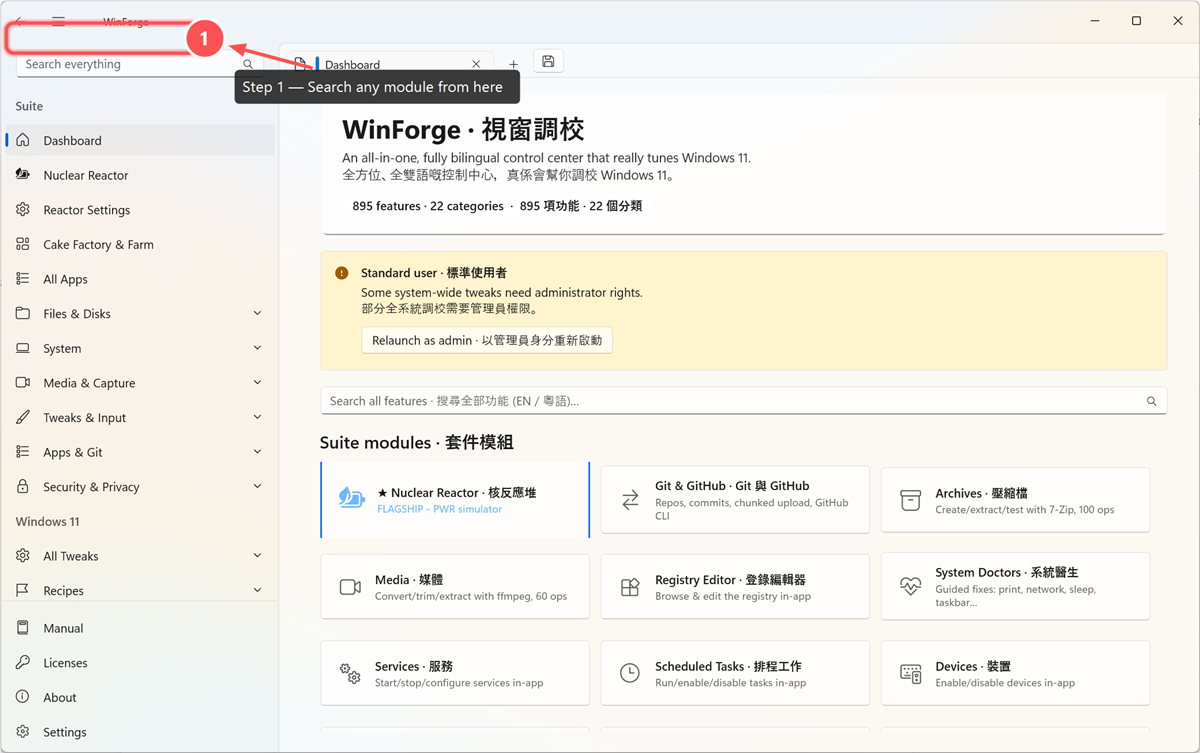Click the "Suite modules" heading
The height and width of the screenshot is (753, 1200).
point(417,442)
